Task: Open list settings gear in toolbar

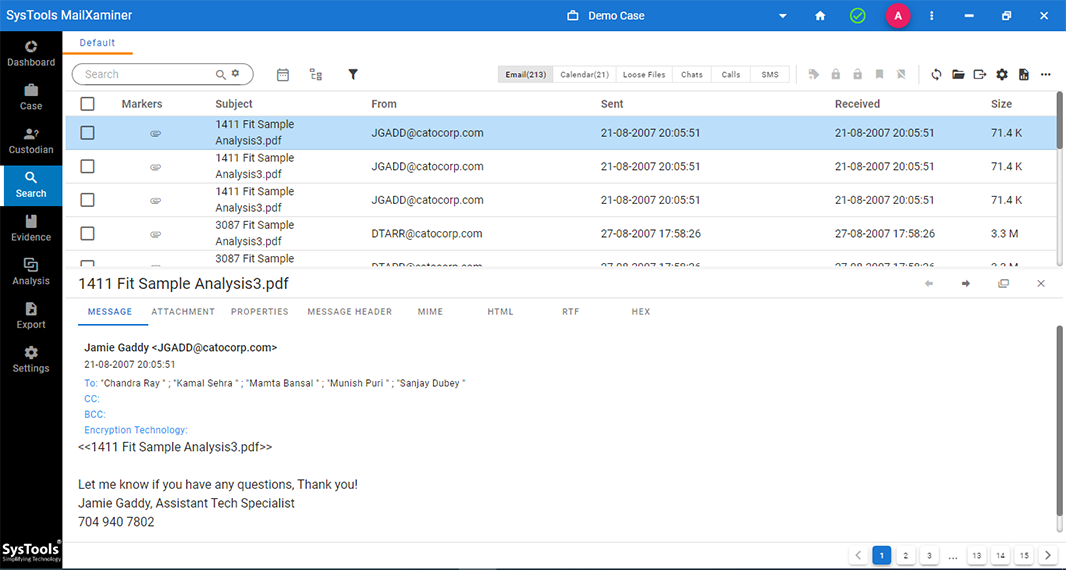Action: pyautogui.click(x=1001, y=75)
